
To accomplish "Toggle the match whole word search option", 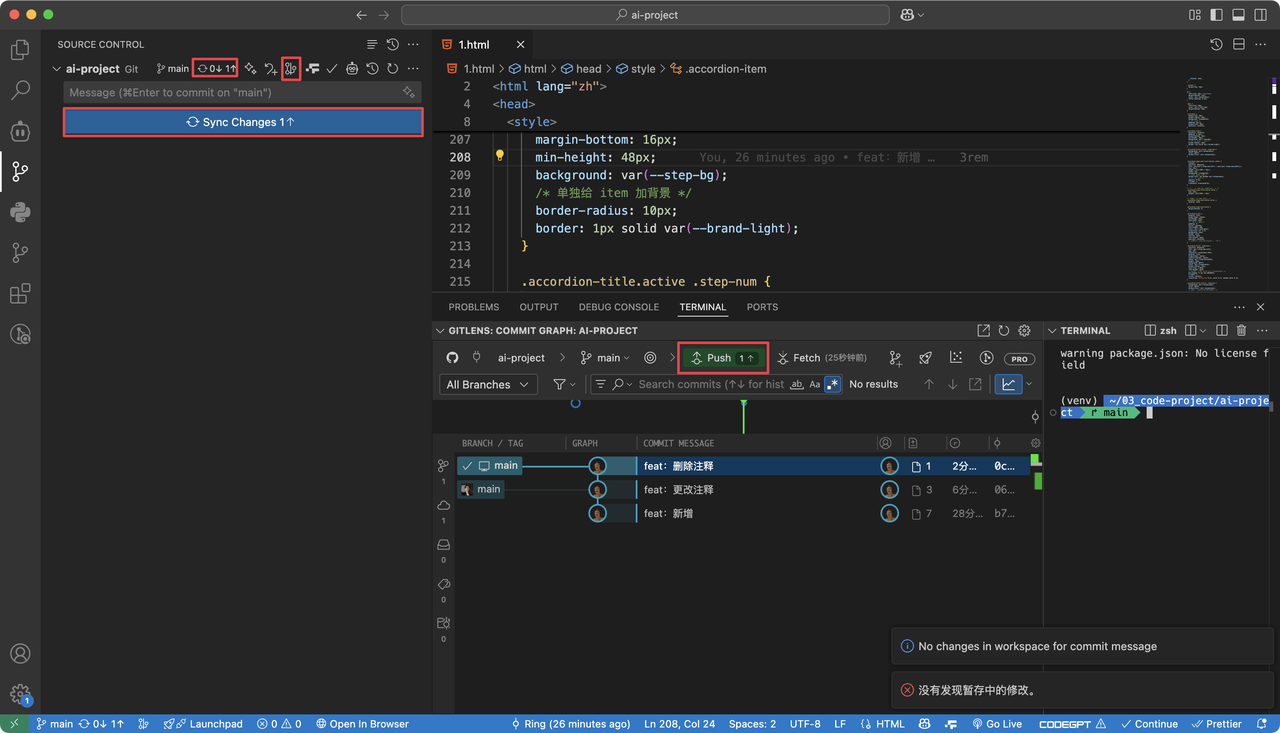I will pyautogui.click(x=797, y=384).
